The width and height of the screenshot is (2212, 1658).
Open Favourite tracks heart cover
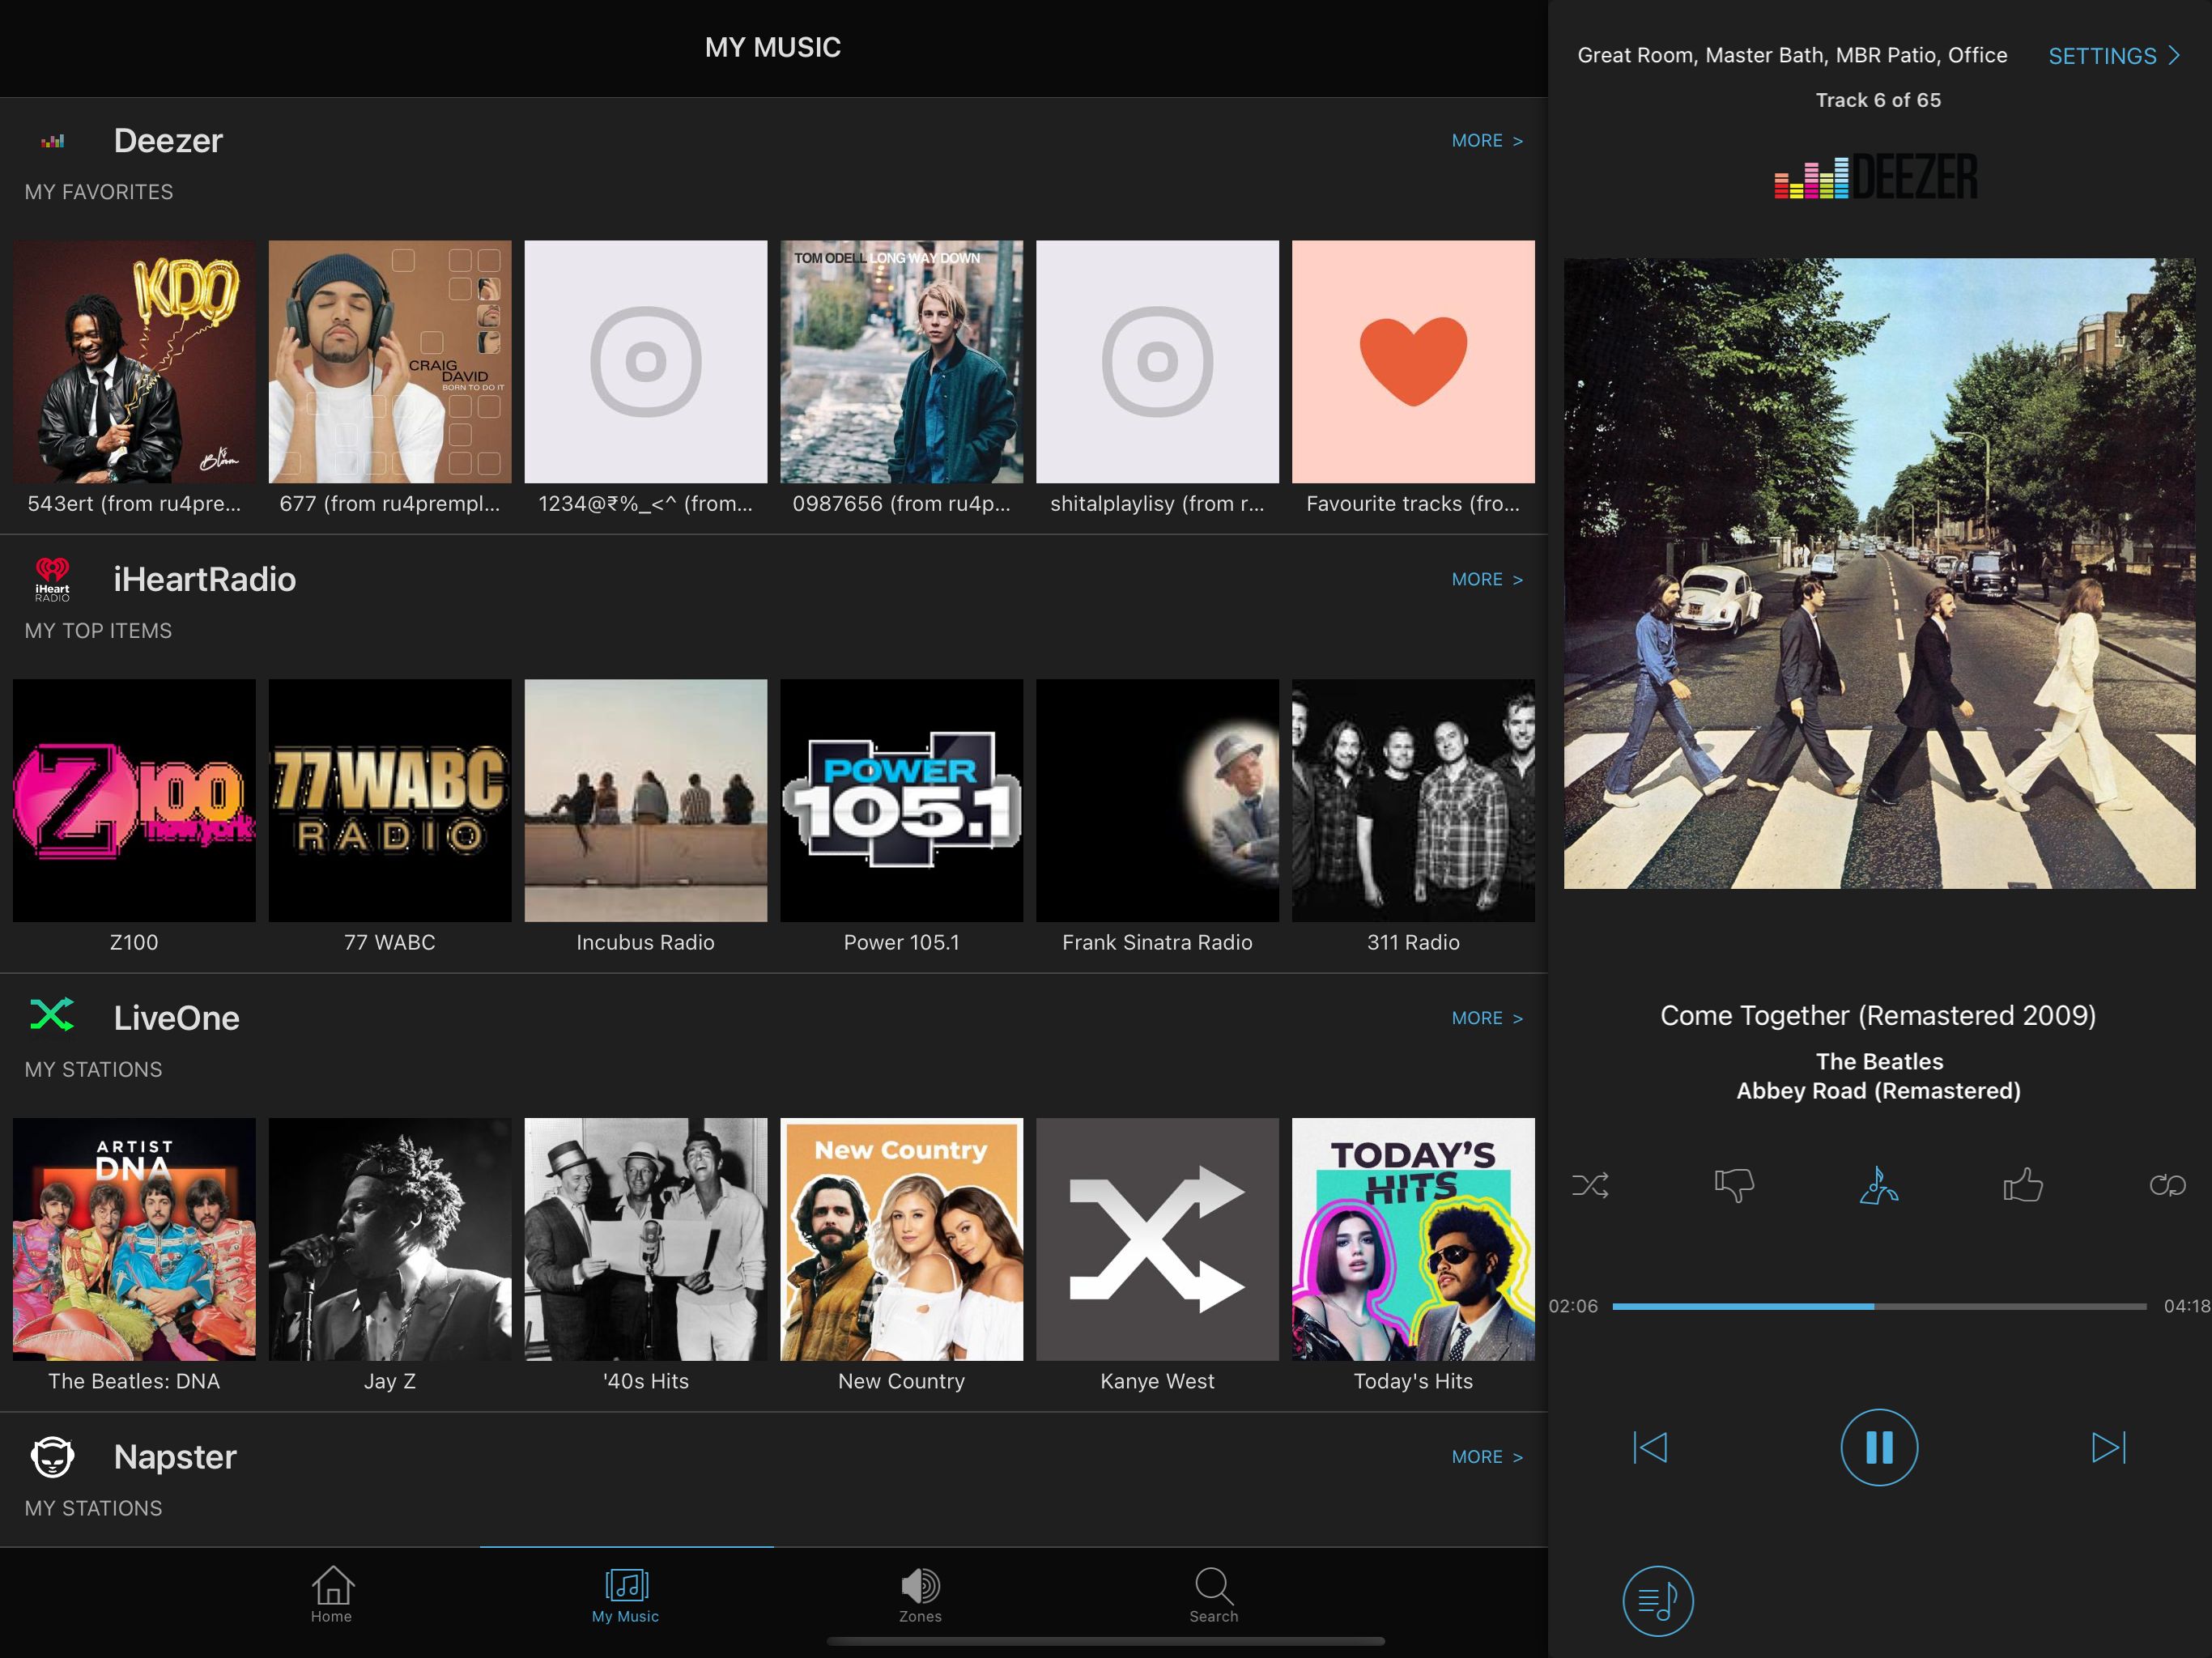tap(1414, 362)
